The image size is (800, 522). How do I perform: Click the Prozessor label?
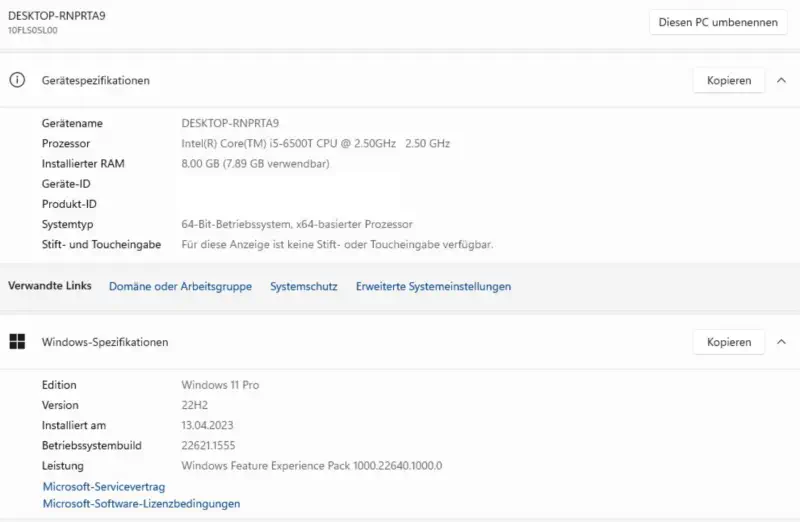pos(66,144)
